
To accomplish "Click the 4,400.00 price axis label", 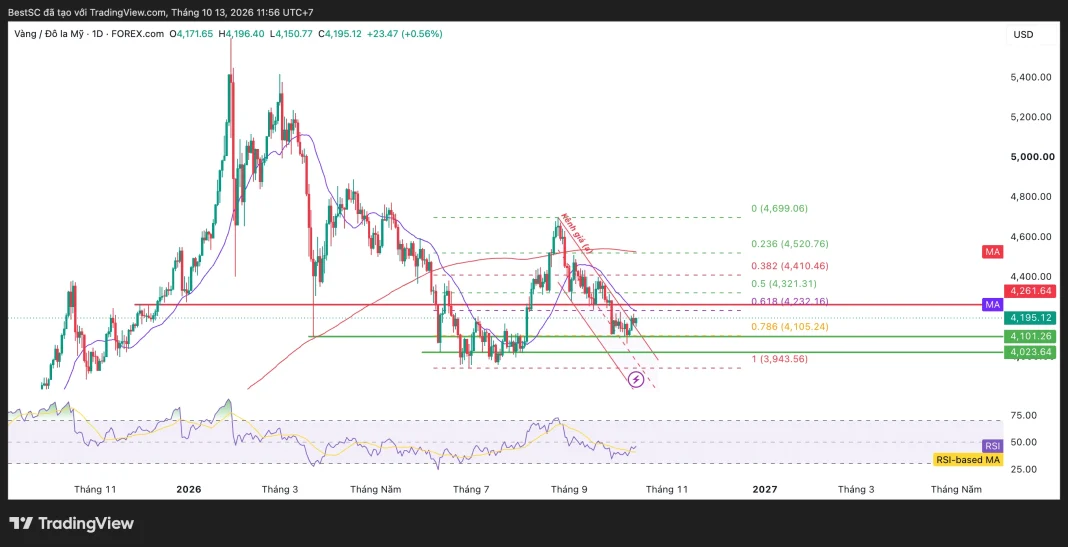I will (1032, 277).
